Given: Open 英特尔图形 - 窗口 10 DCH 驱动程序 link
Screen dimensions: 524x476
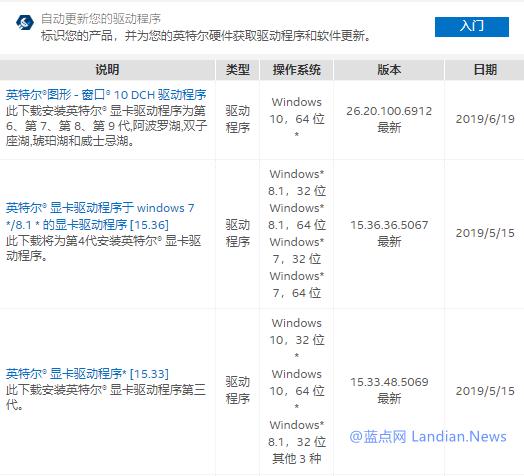Looking at the screenshot, I should [106, 95].
